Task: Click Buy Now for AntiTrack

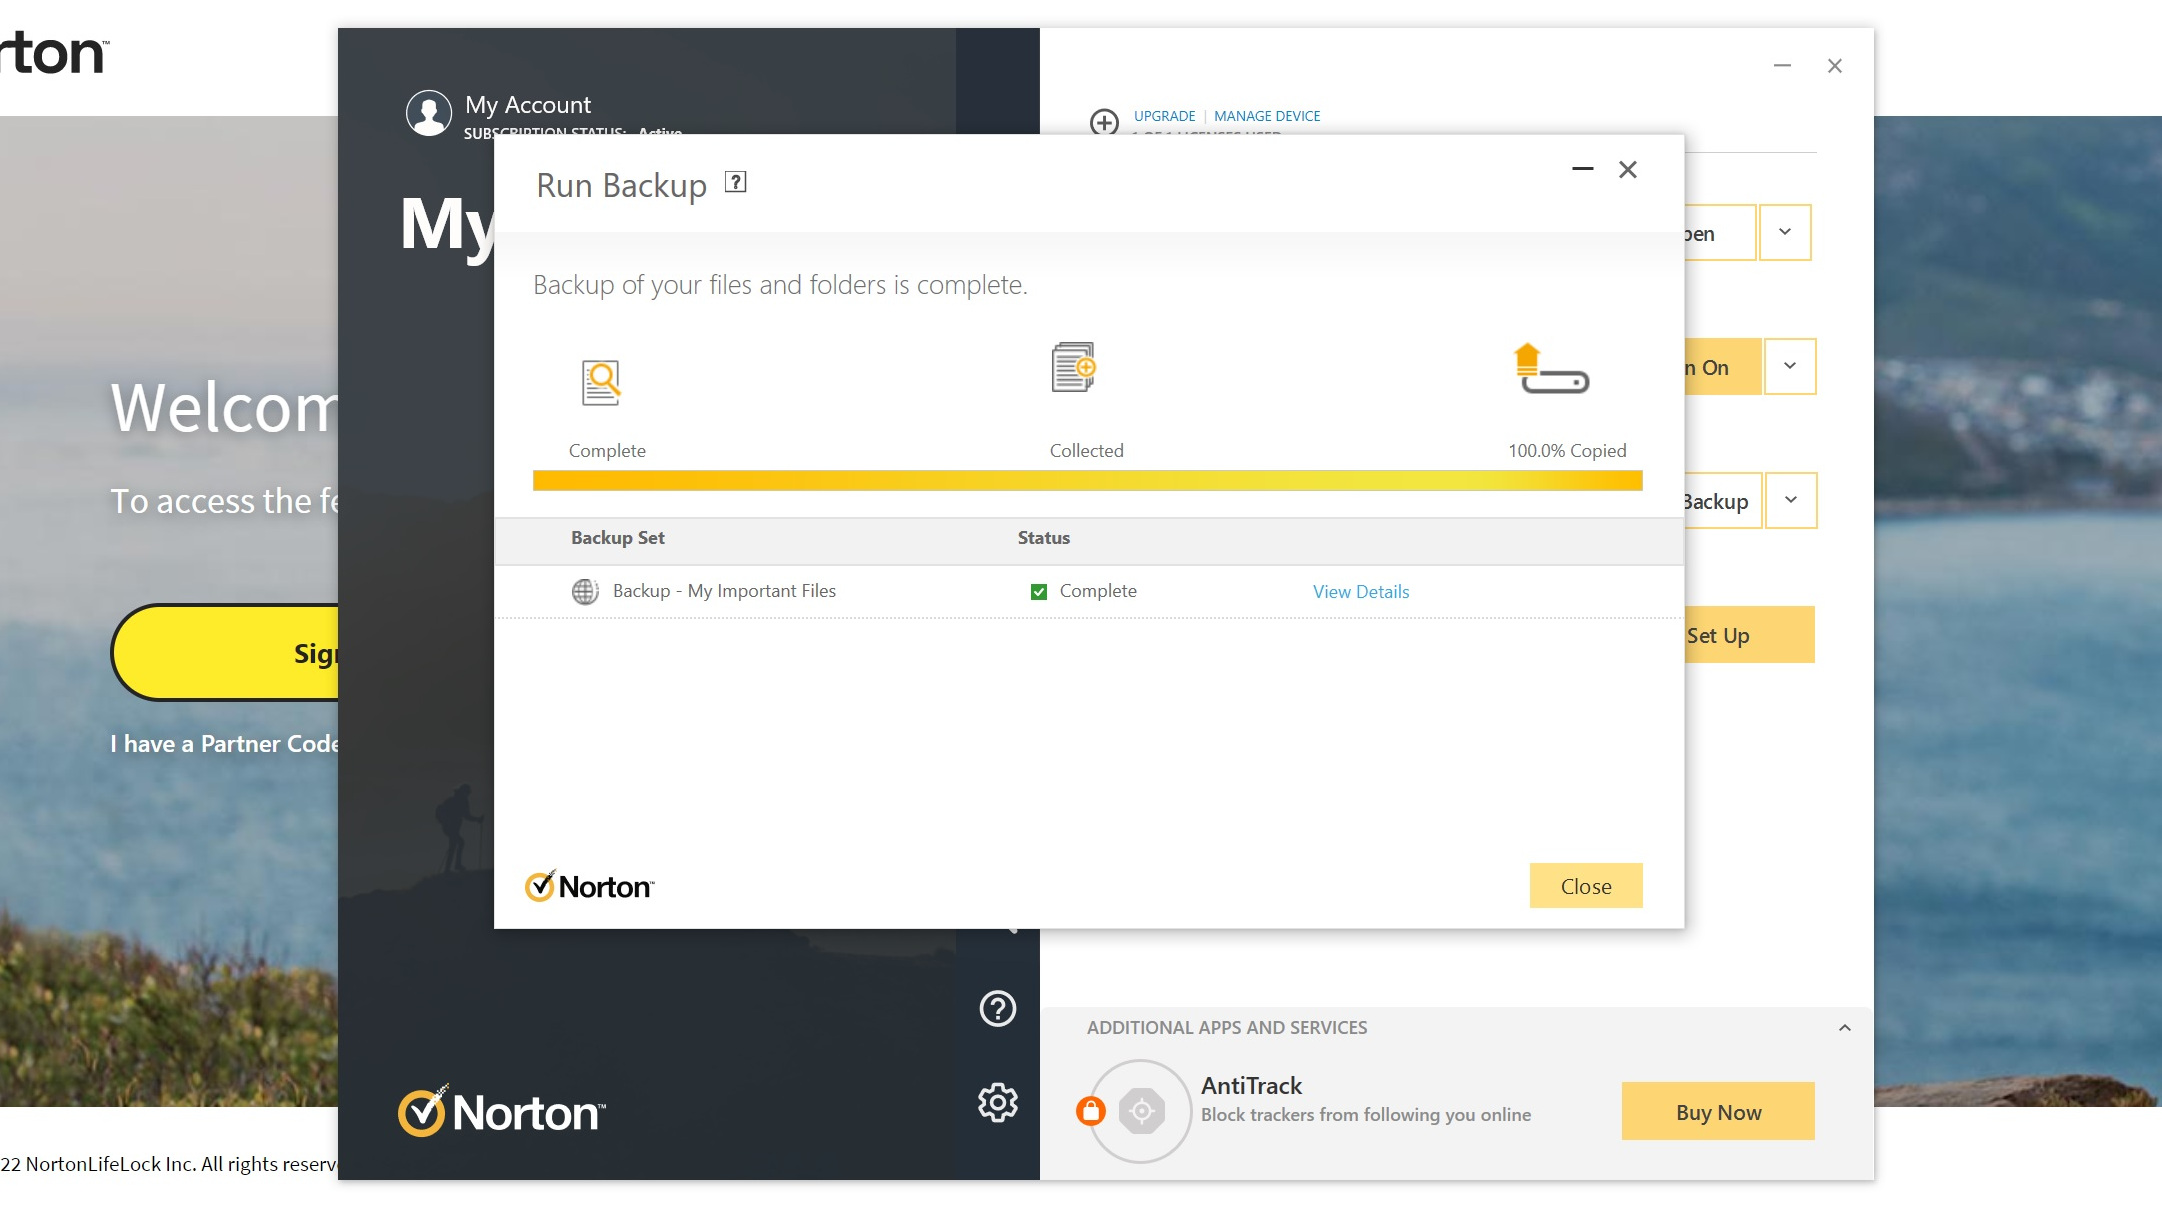Action: (x=1718, y=1111)
